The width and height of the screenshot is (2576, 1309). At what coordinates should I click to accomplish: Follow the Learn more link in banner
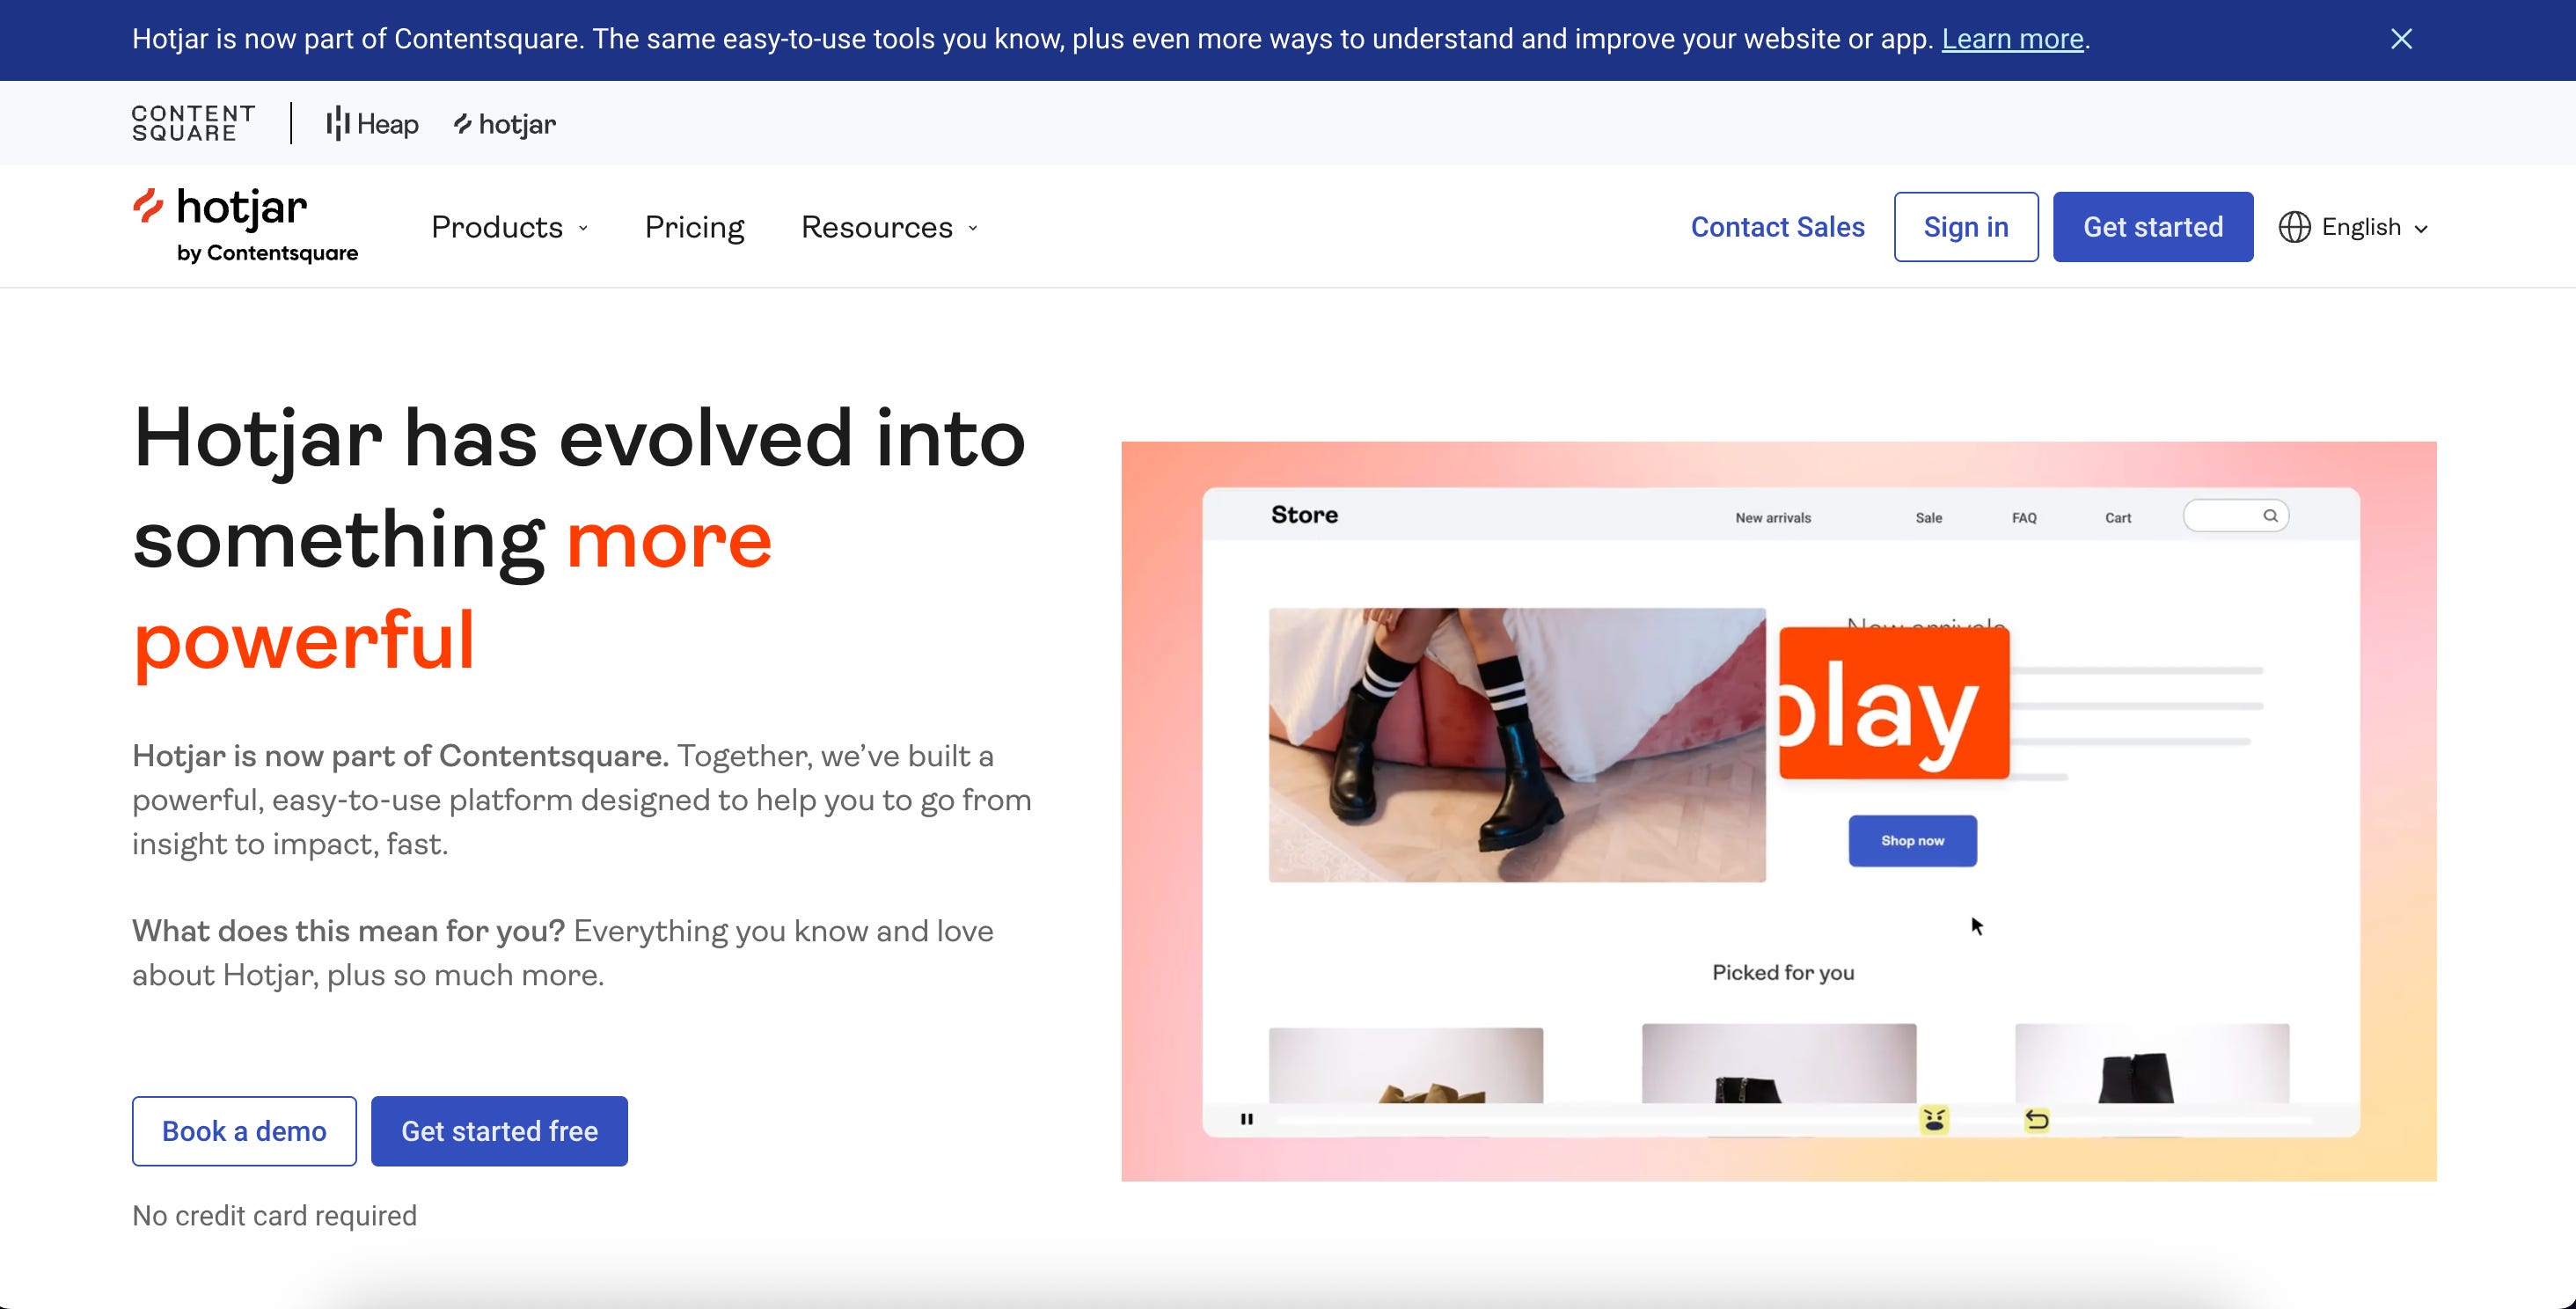[2012, 39]
